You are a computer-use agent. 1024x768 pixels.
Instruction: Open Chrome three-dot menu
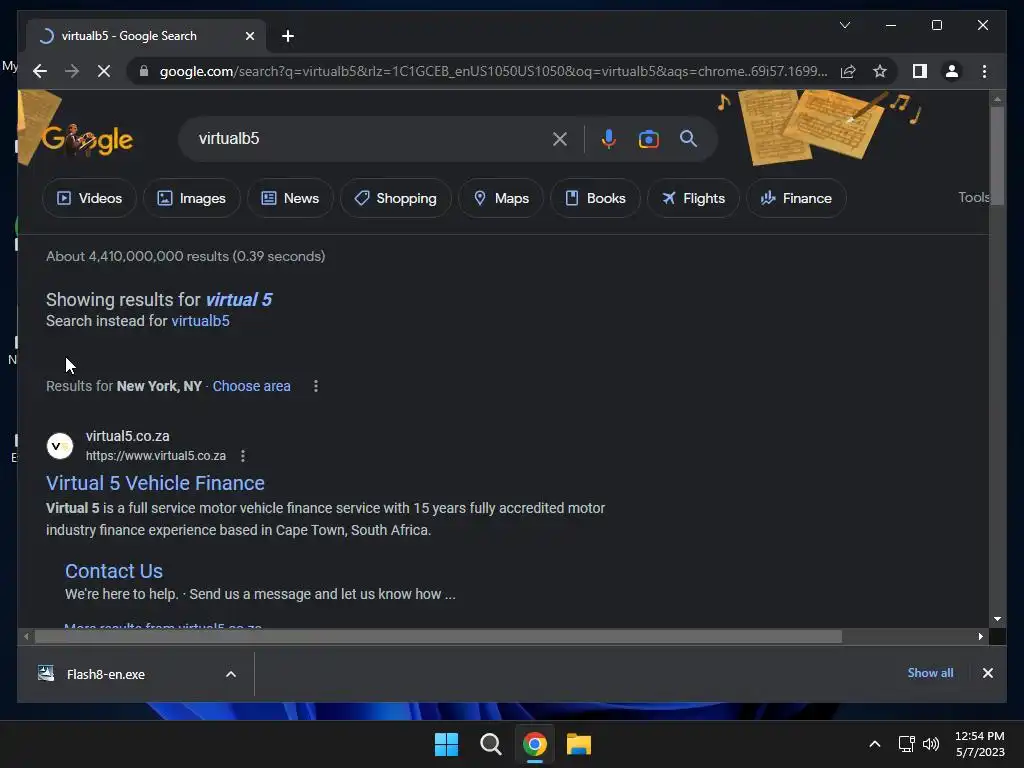(984, 71)
